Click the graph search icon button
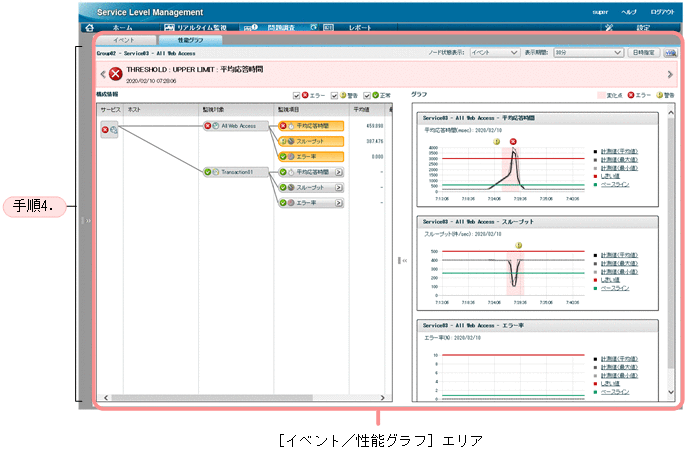The width and height of the screenshot is (687, 453). [x=670, y=53]
